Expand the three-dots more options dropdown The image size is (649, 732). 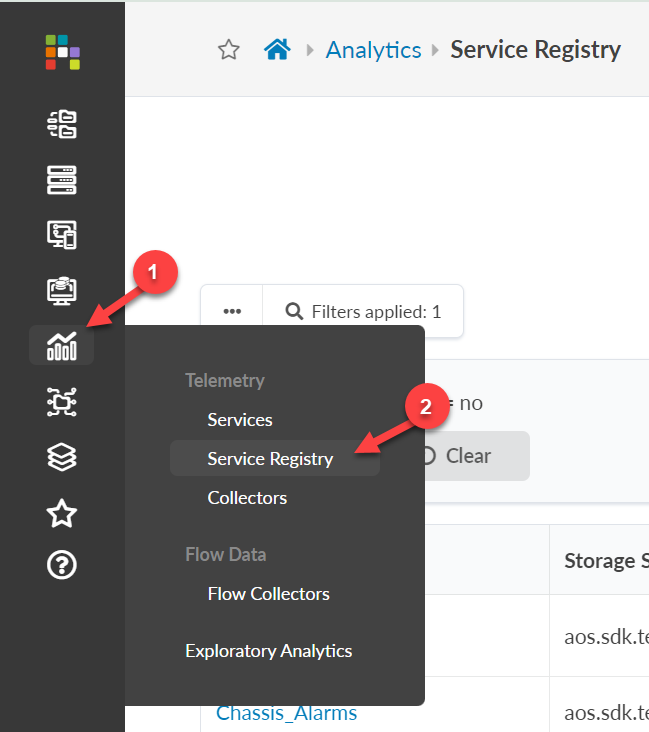[232, 312]
